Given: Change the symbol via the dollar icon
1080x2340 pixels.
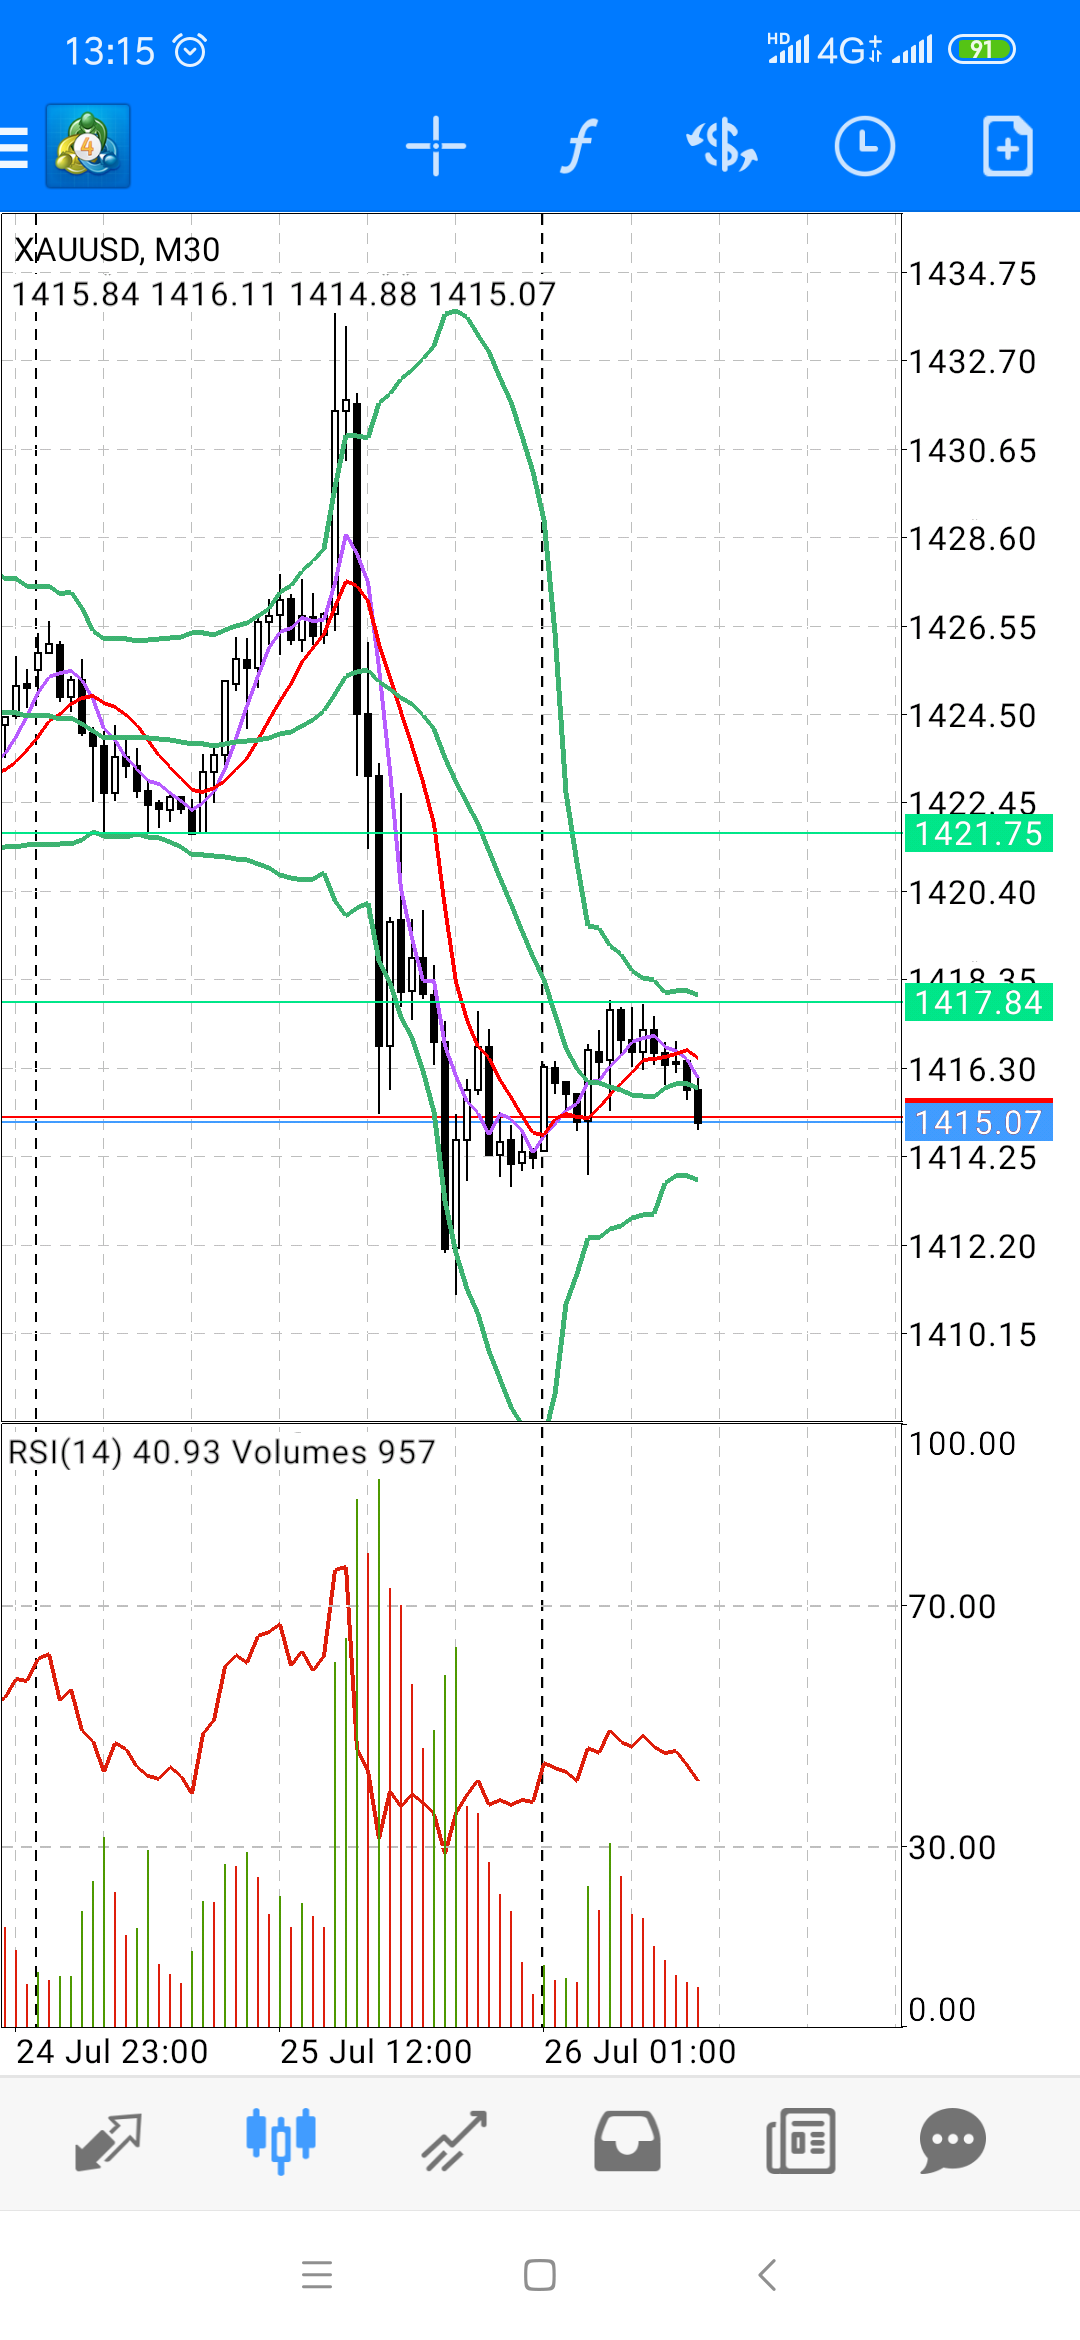Looking at the screenshot, I should 721,146.
